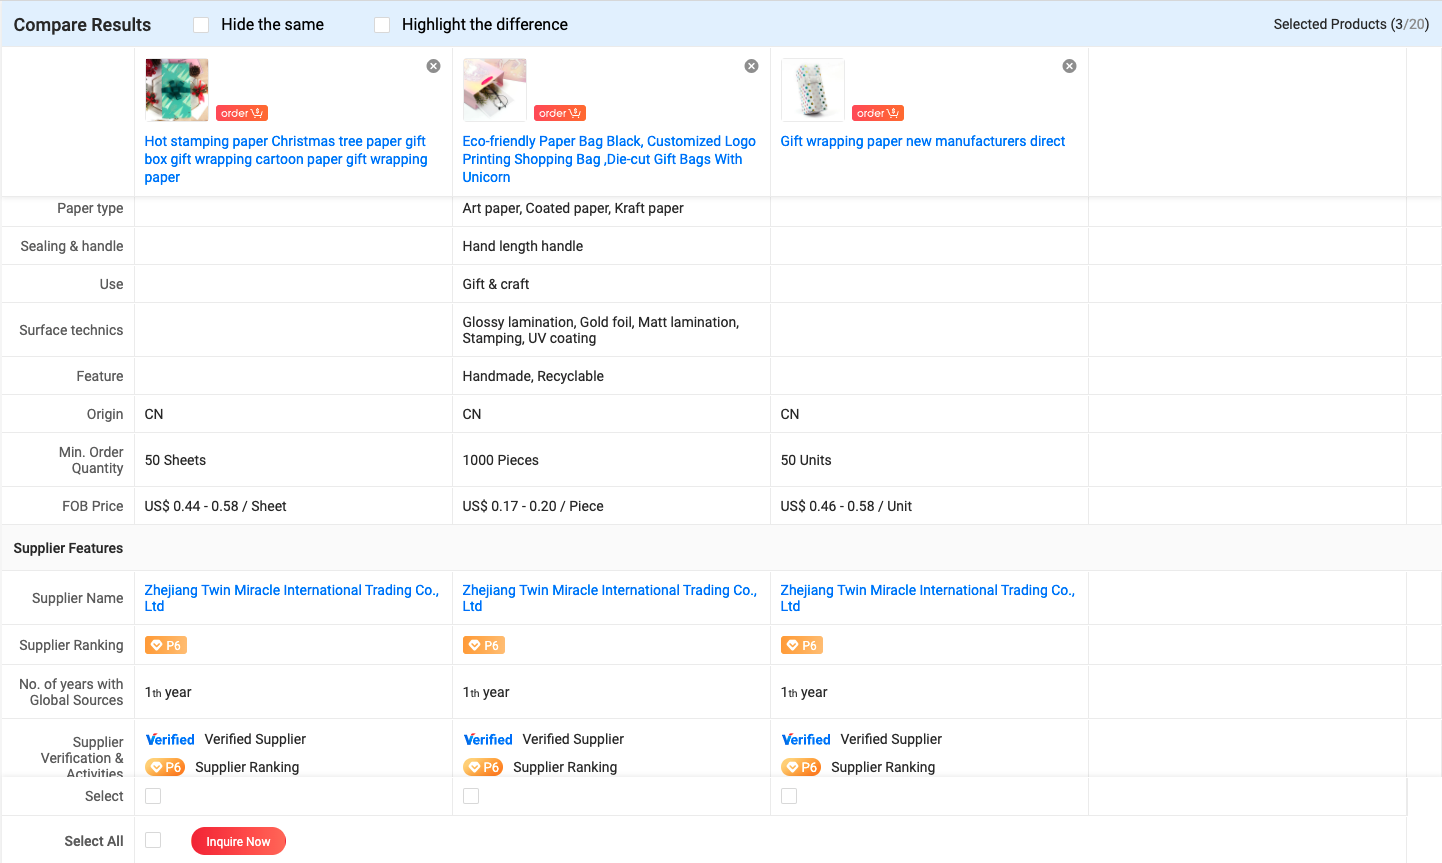Screen dimensions: 1442x863
Task: Click P6 supplier ranking badge in first column
Action: click(x=166, y=645)
